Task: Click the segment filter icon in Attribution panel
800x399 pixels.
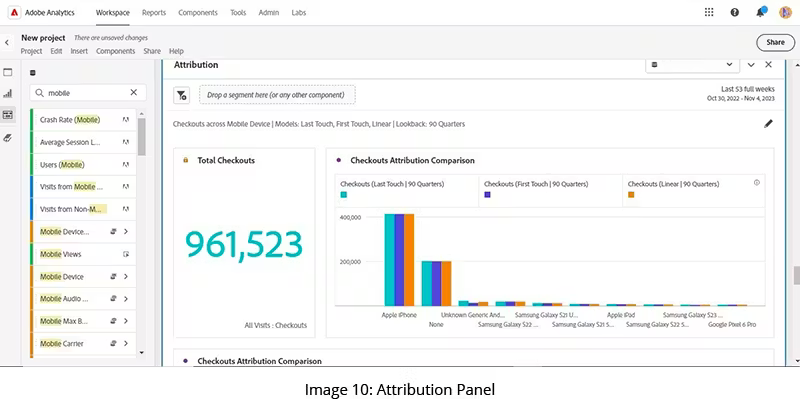Action: 182,95
